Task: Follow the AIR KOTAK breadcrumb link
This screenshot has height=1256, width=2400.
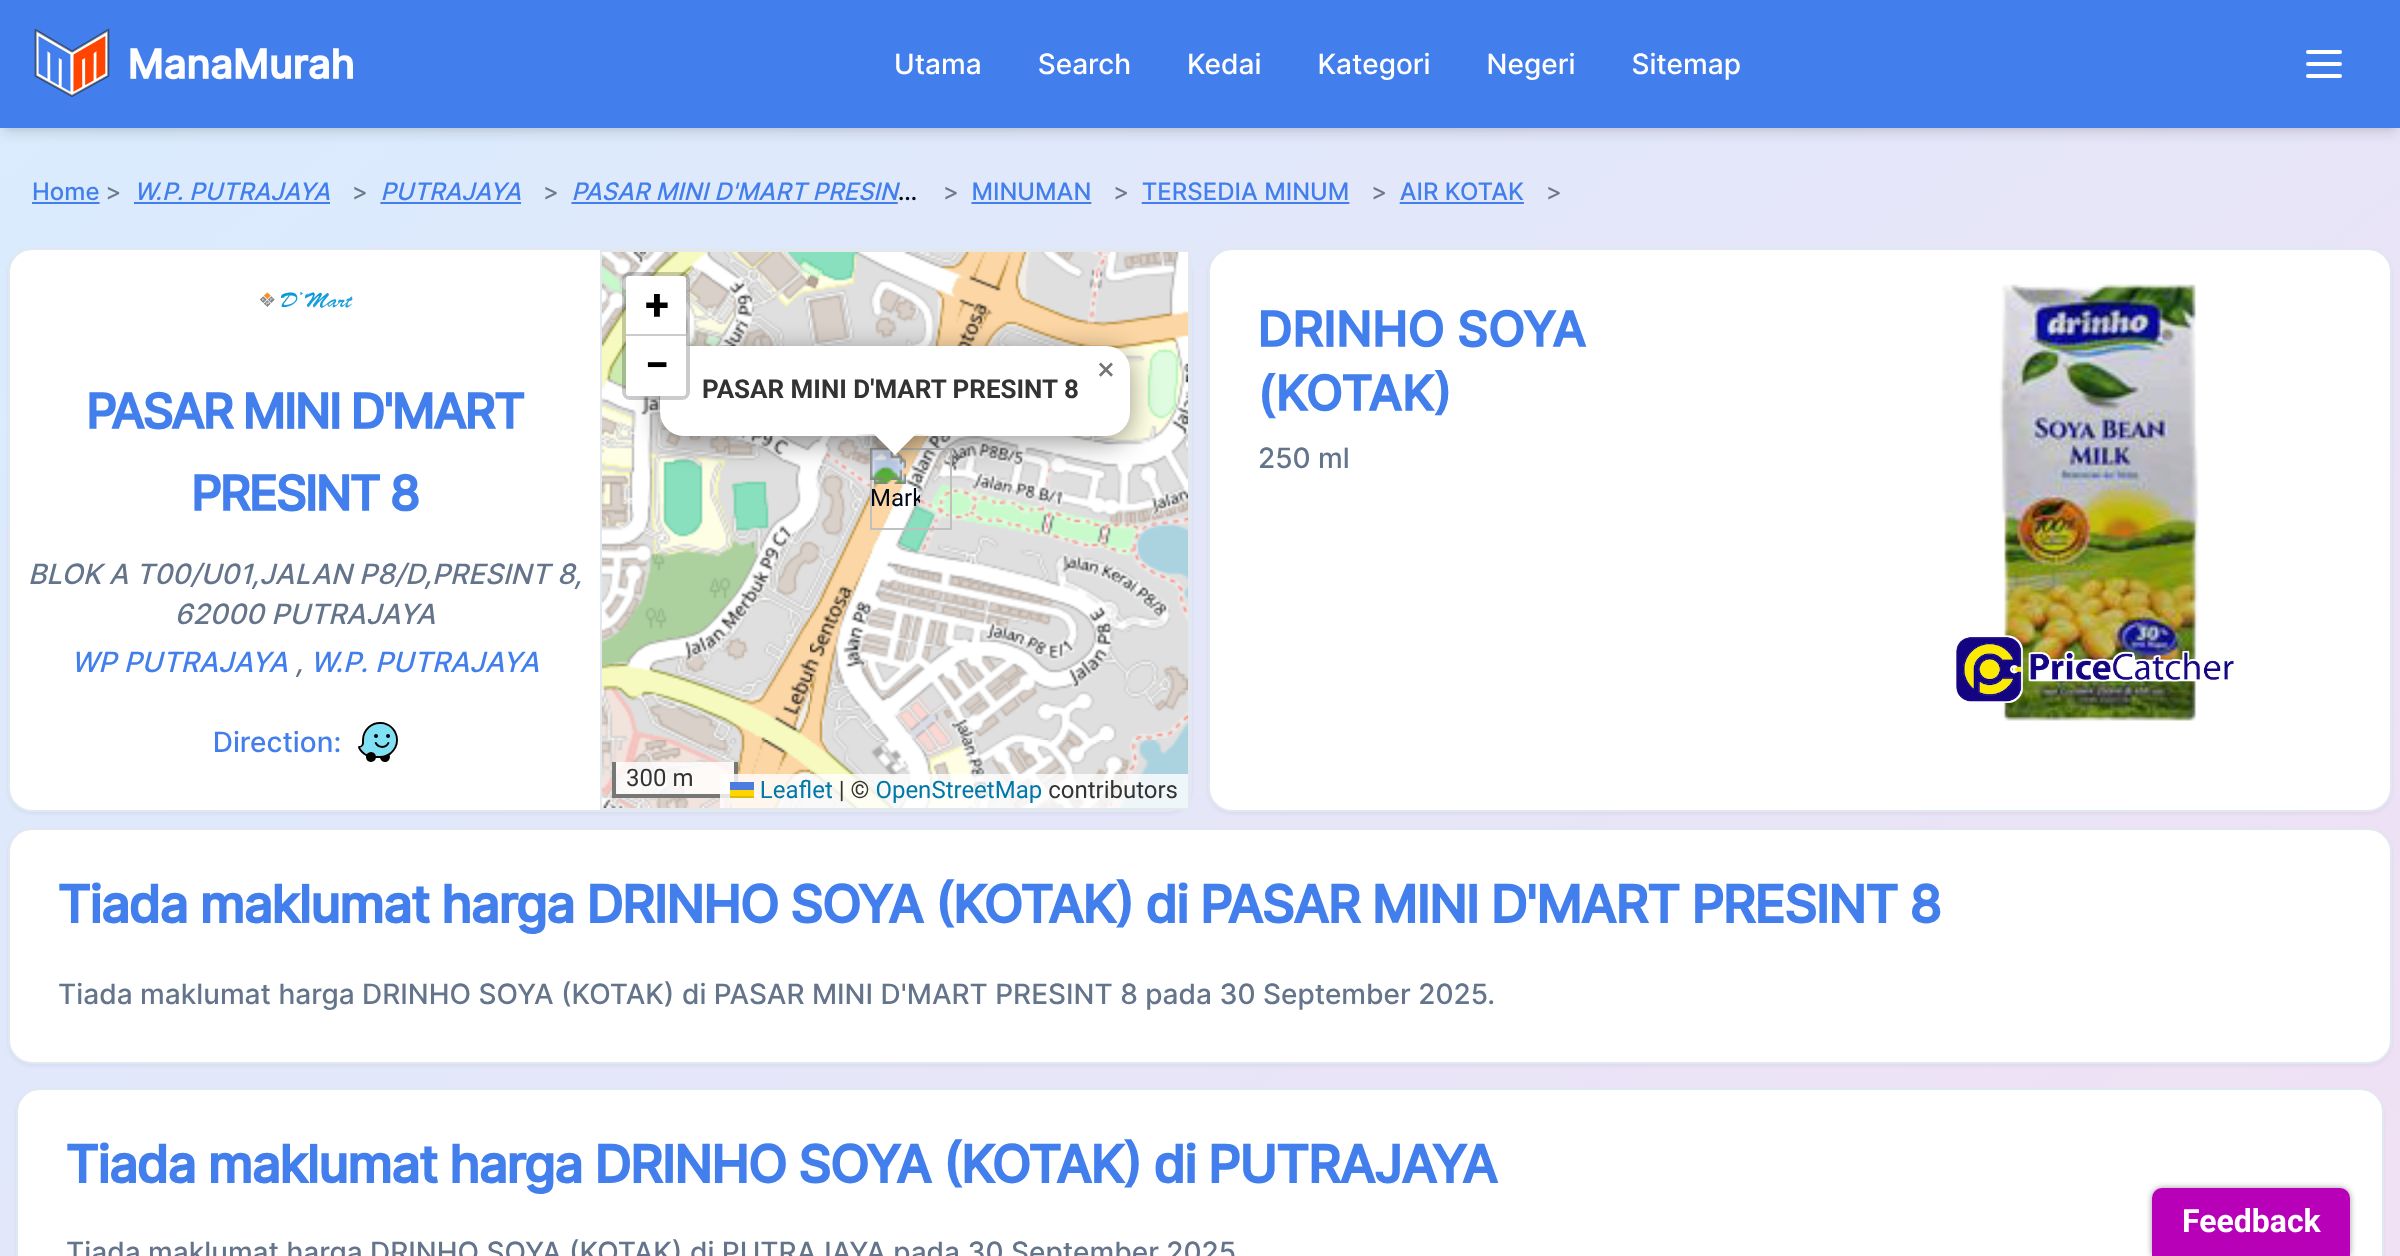Action: [1461, 191]
